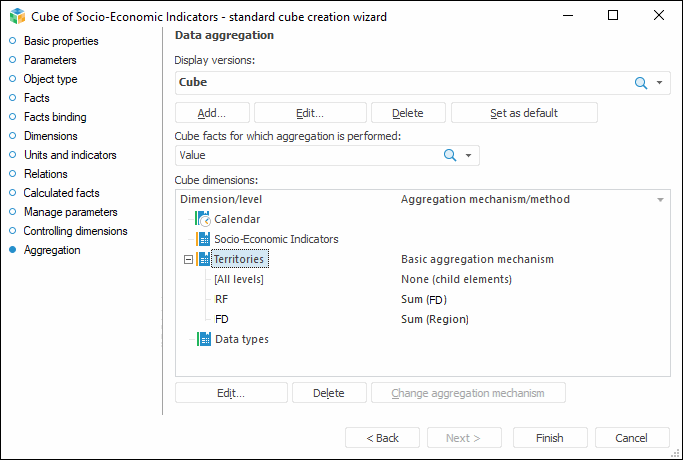Click the Finish button
This screenshot has width=683, height=460.
[x=549, y=438]
